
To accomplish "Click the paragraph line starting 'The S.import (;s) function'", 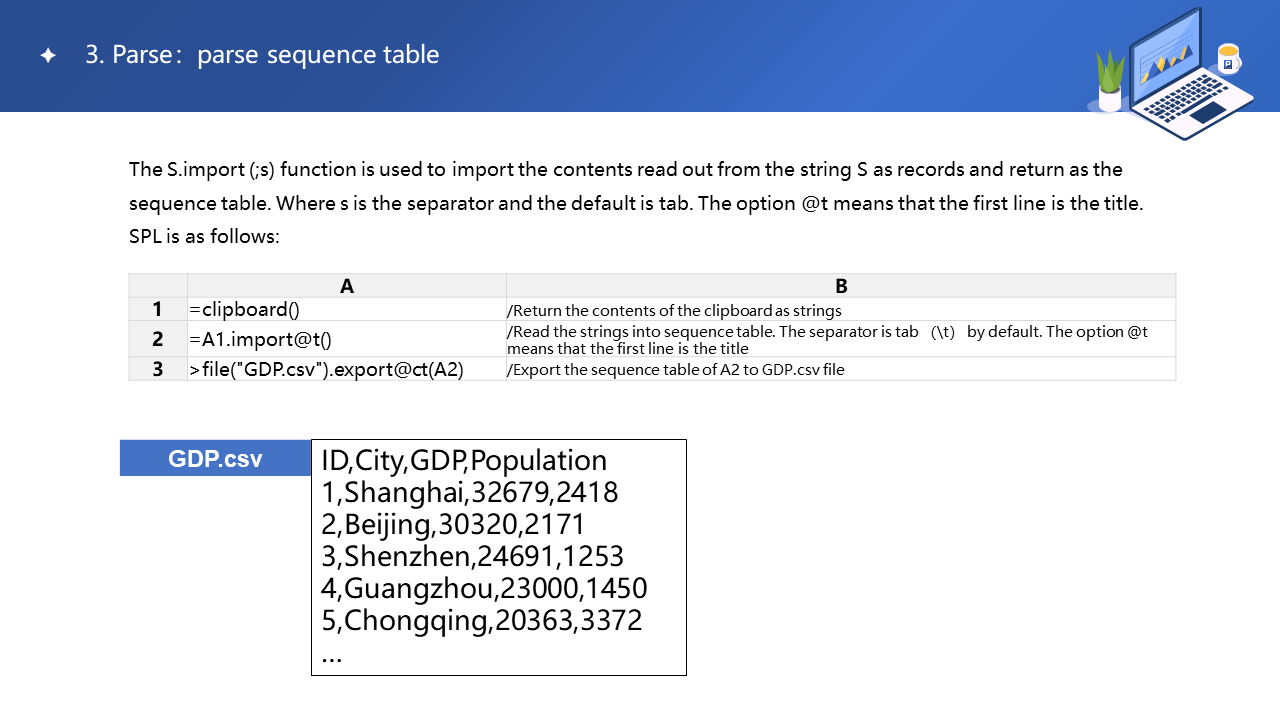I will pos(626,169).
